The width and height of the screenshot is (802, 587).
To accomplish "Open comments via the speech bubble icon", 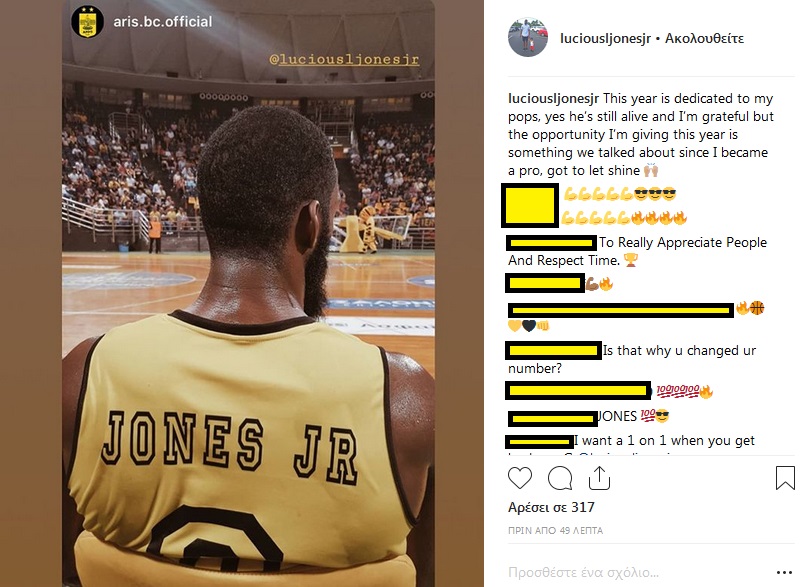I will [x=560, y=478].
